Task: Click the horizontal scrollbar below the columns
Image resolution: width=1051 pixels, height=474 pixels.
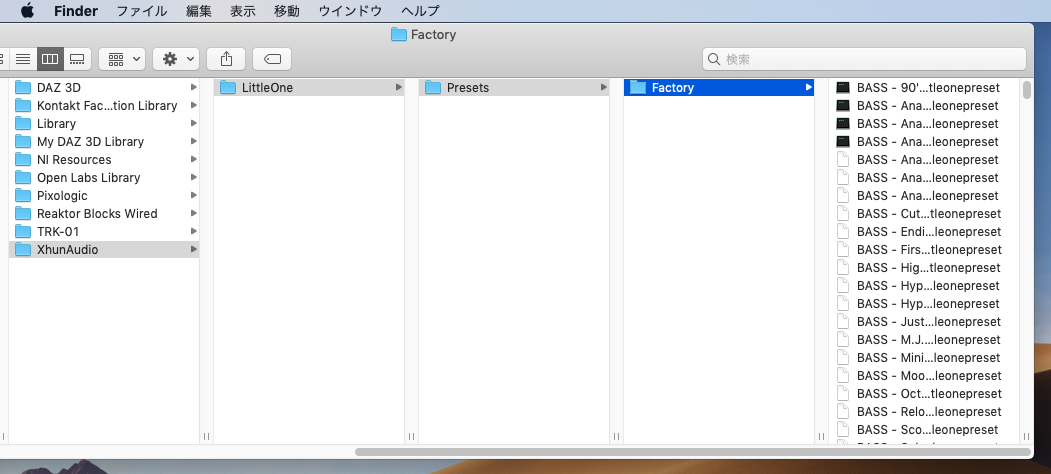Action: click(693, 452)
